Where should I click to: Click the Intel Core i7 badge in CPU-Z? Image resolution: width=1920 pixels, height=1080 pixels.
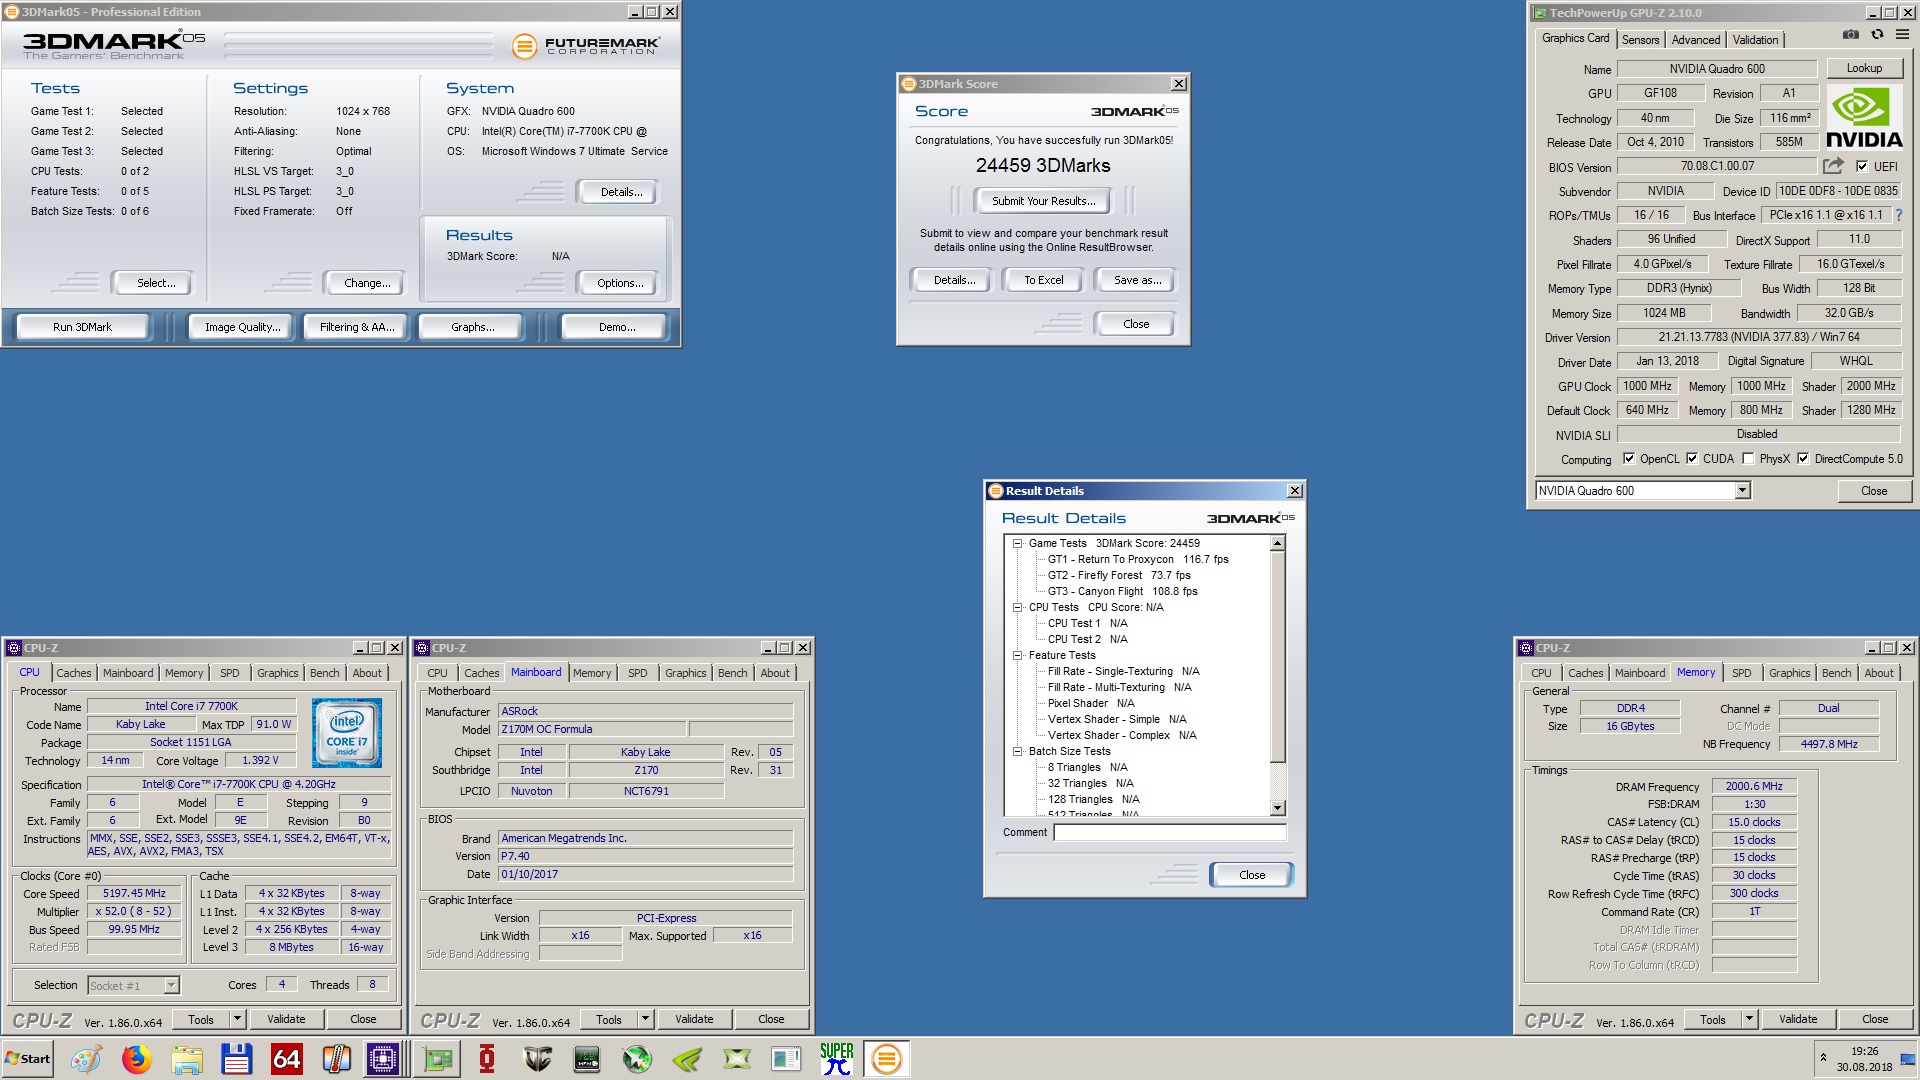[347, 734]
